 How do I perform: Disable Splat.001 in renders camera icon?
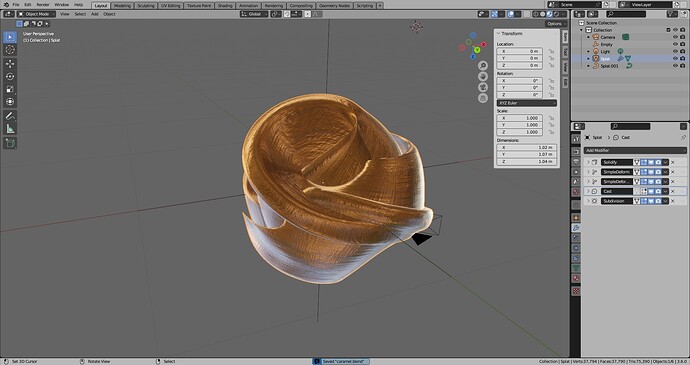683,66
